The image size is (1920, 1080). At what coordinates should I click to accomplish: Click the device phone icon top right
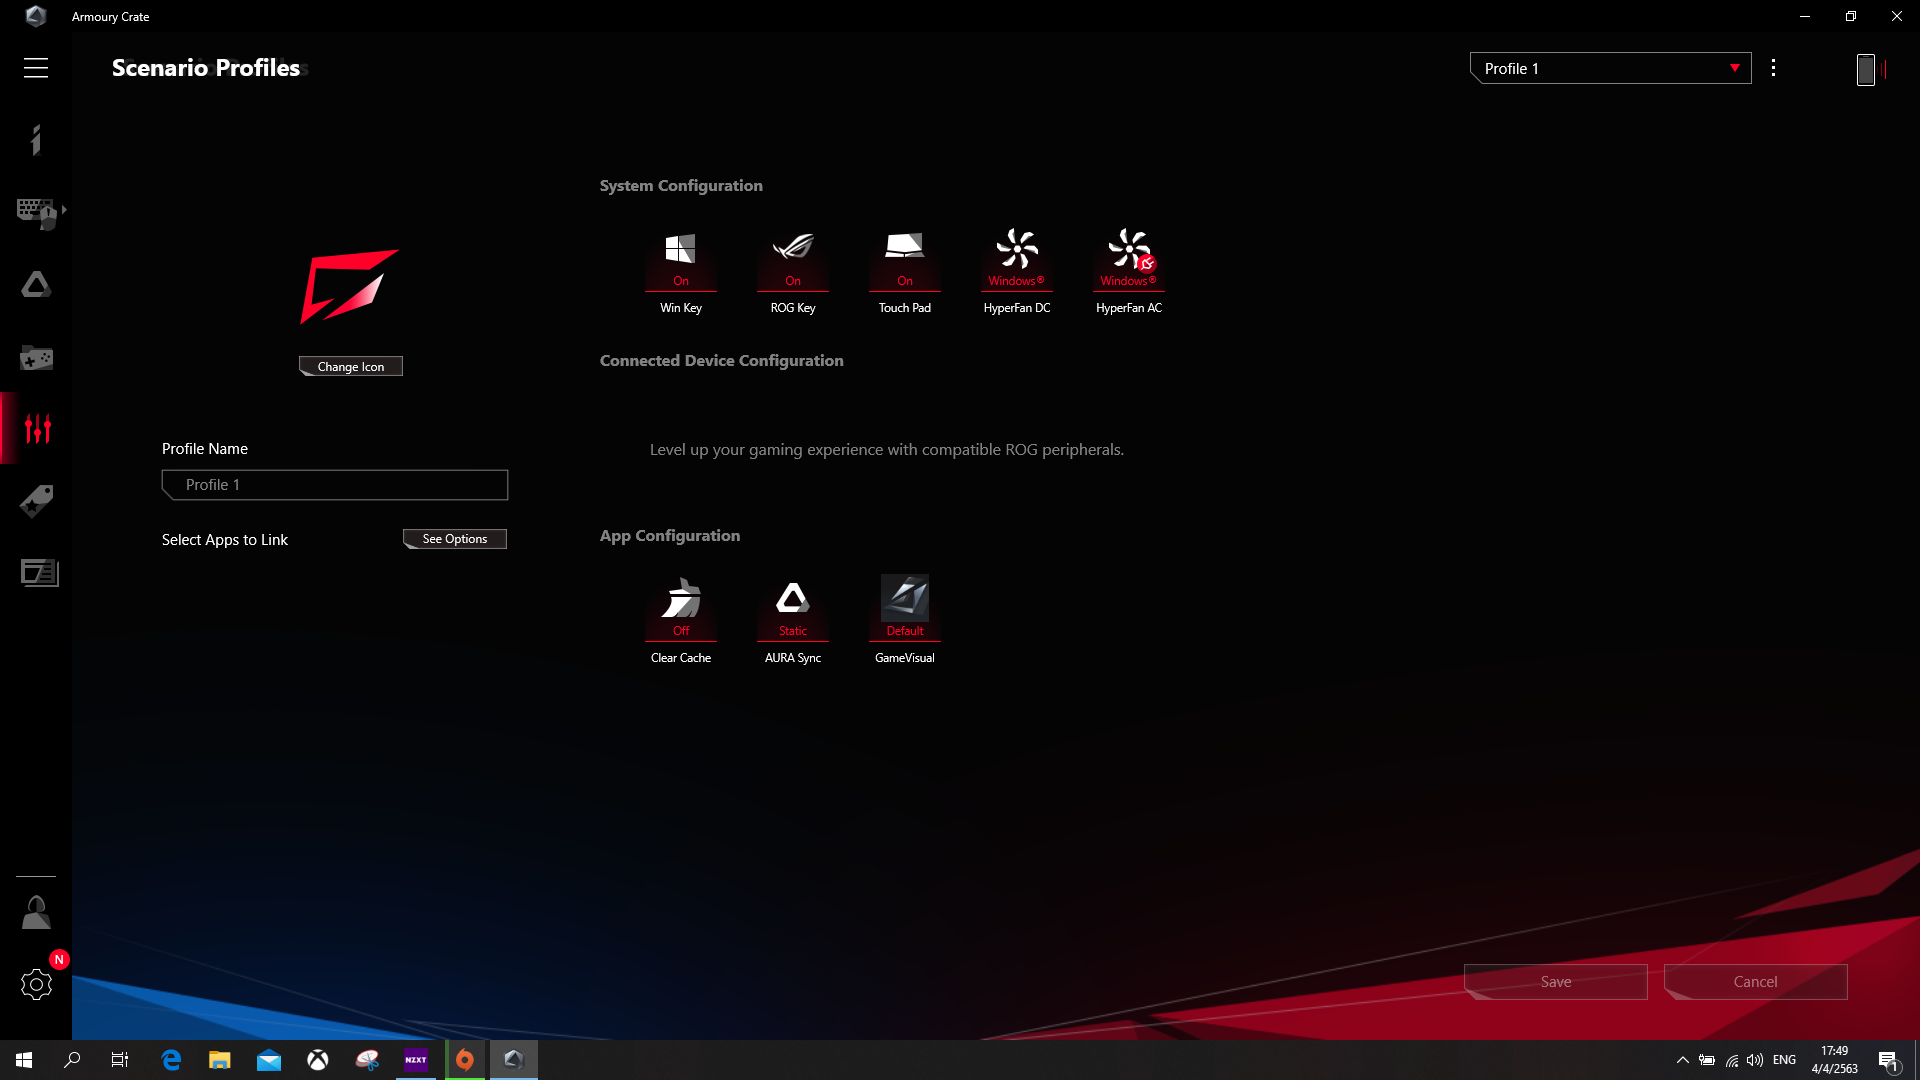coord(1866,69)
